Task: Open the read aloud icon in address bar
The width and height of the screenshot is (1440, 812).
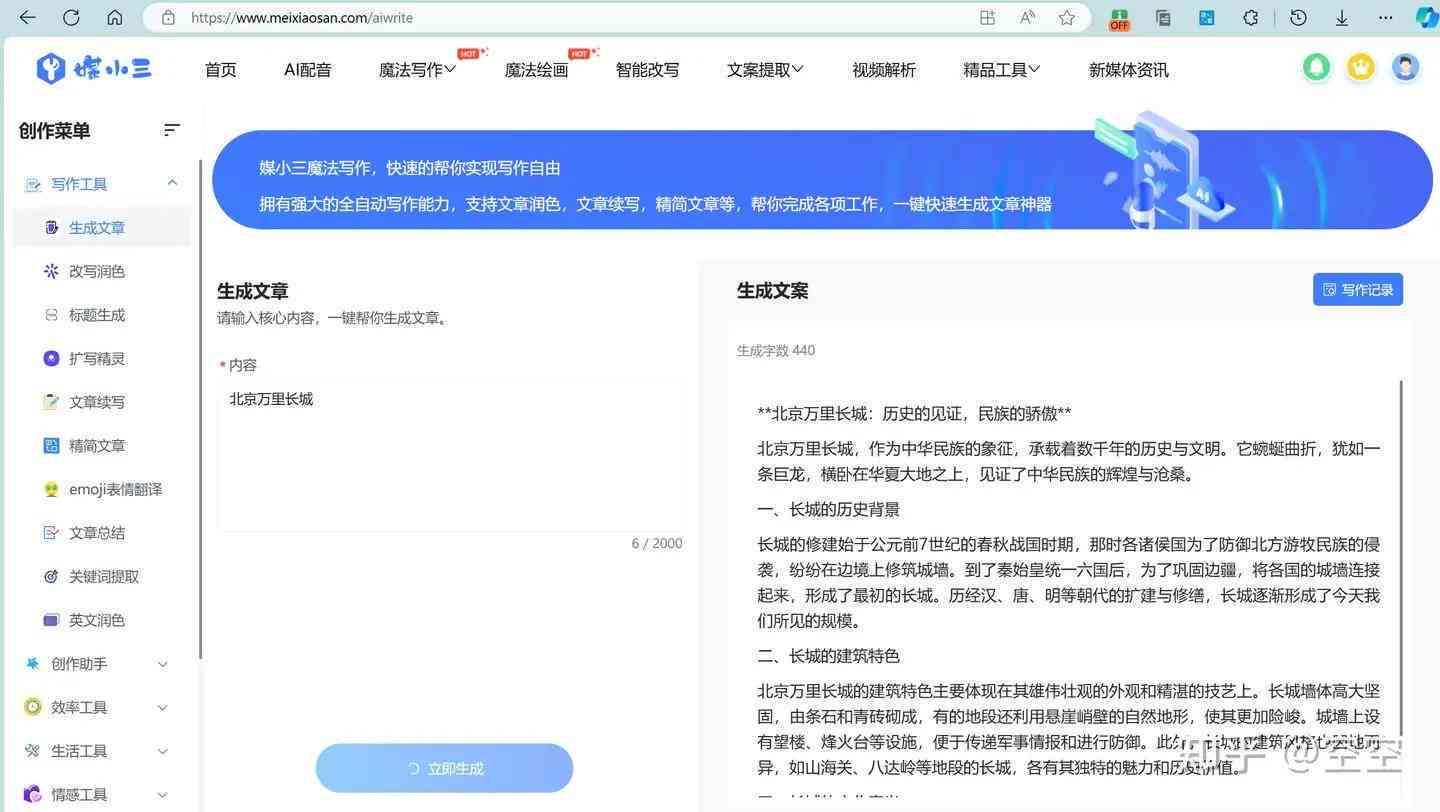Action: [1027, 17]
